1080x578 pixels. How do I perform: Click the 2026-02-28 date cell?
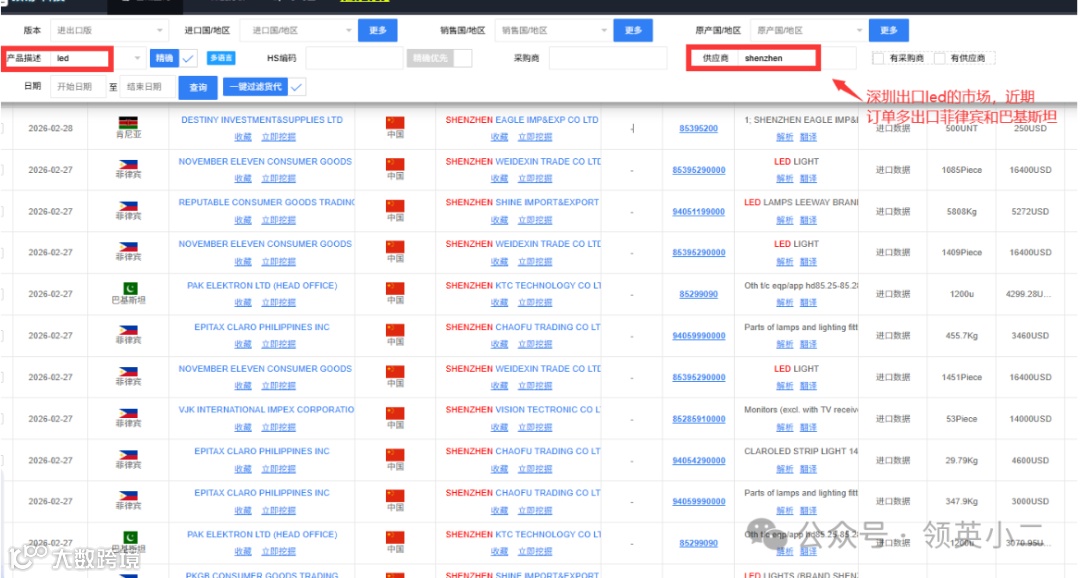50,129
